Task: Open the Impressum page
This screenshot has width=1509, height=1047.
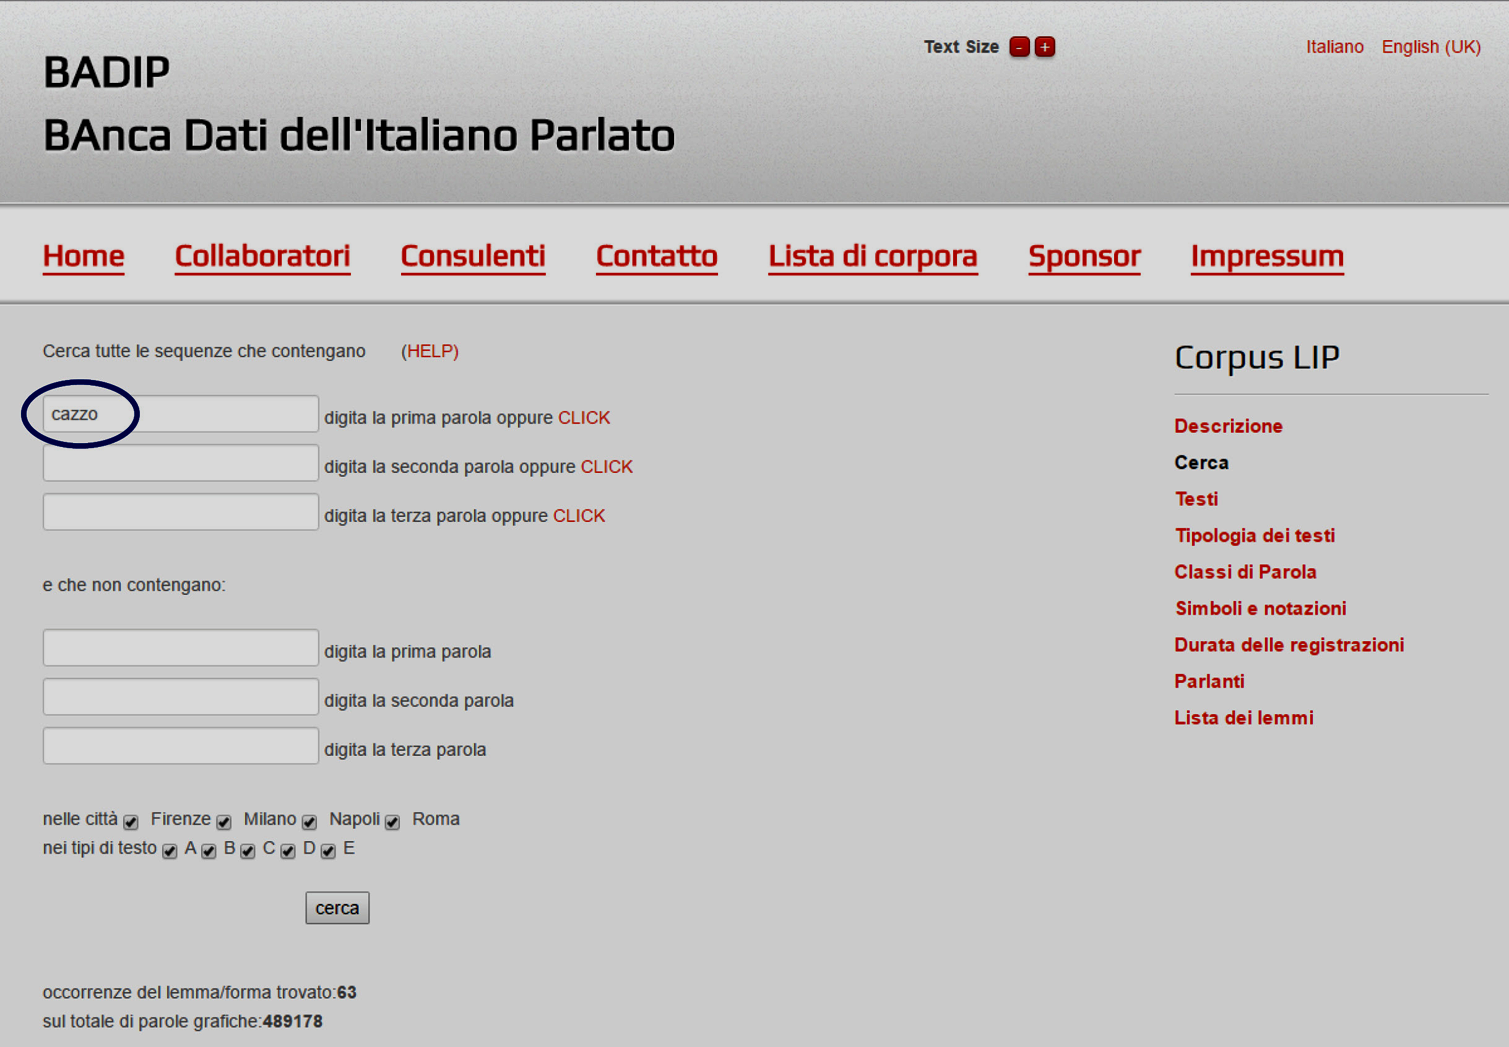Action: (1266, 256)
